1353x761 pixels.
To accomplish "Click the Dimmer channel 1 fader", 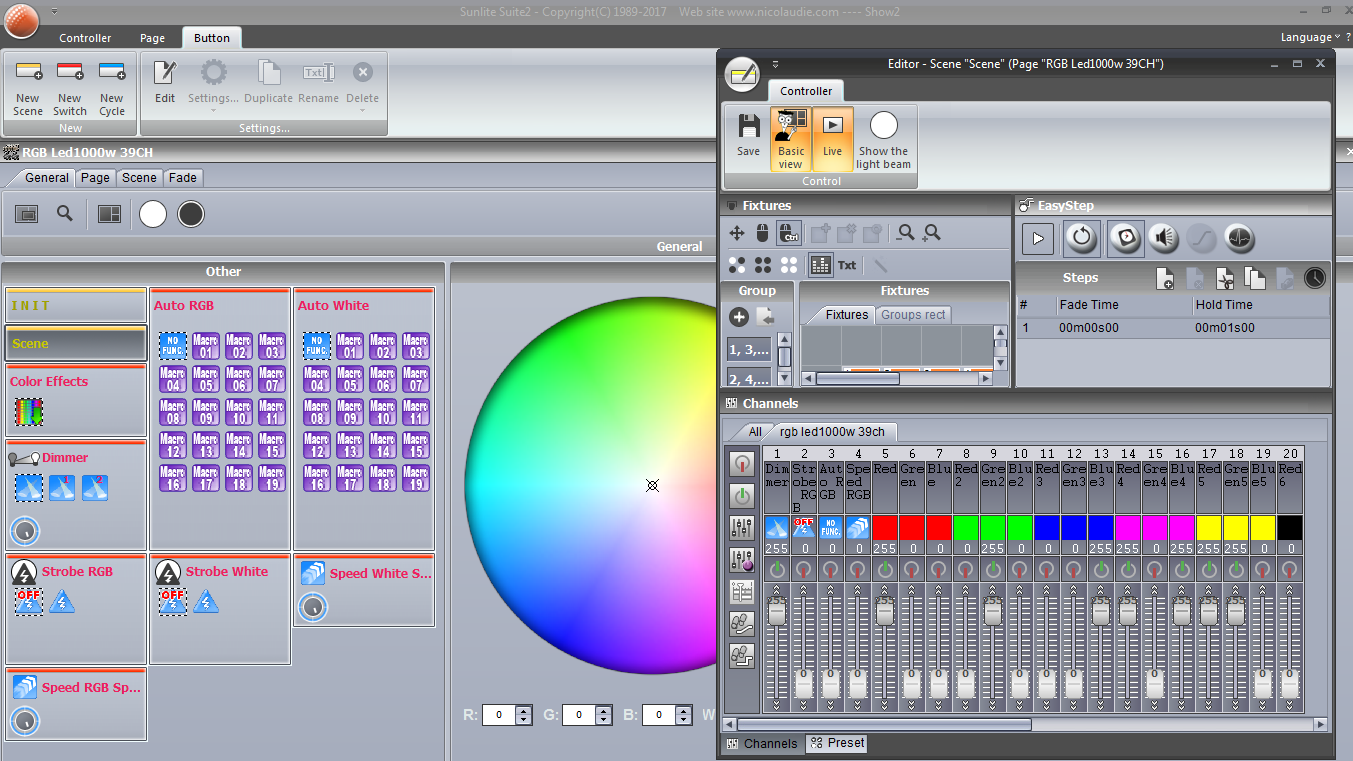I will (776, 612).
